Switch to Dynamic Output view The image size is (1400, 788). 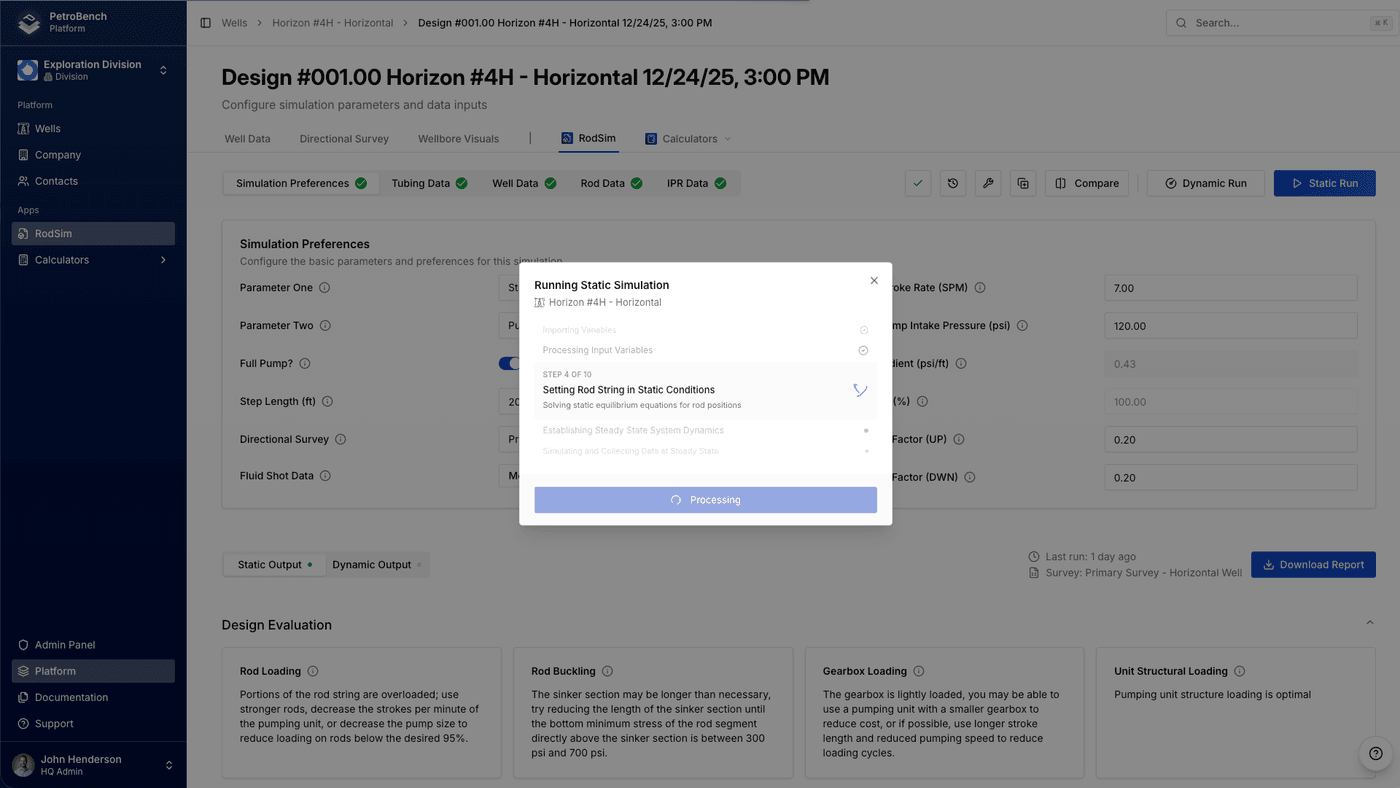click(x=372, y=565)
